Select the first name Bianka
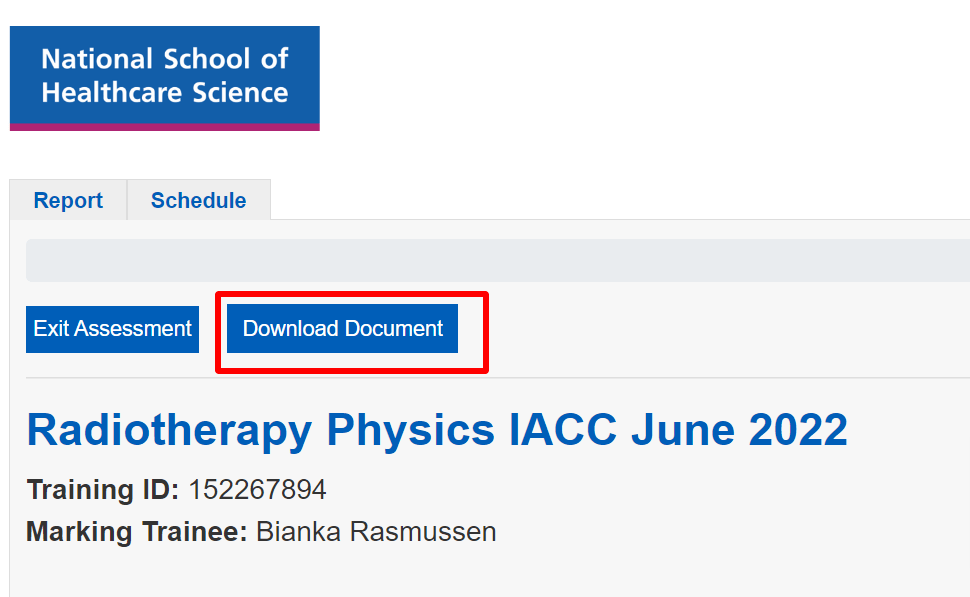 point(298,532)
